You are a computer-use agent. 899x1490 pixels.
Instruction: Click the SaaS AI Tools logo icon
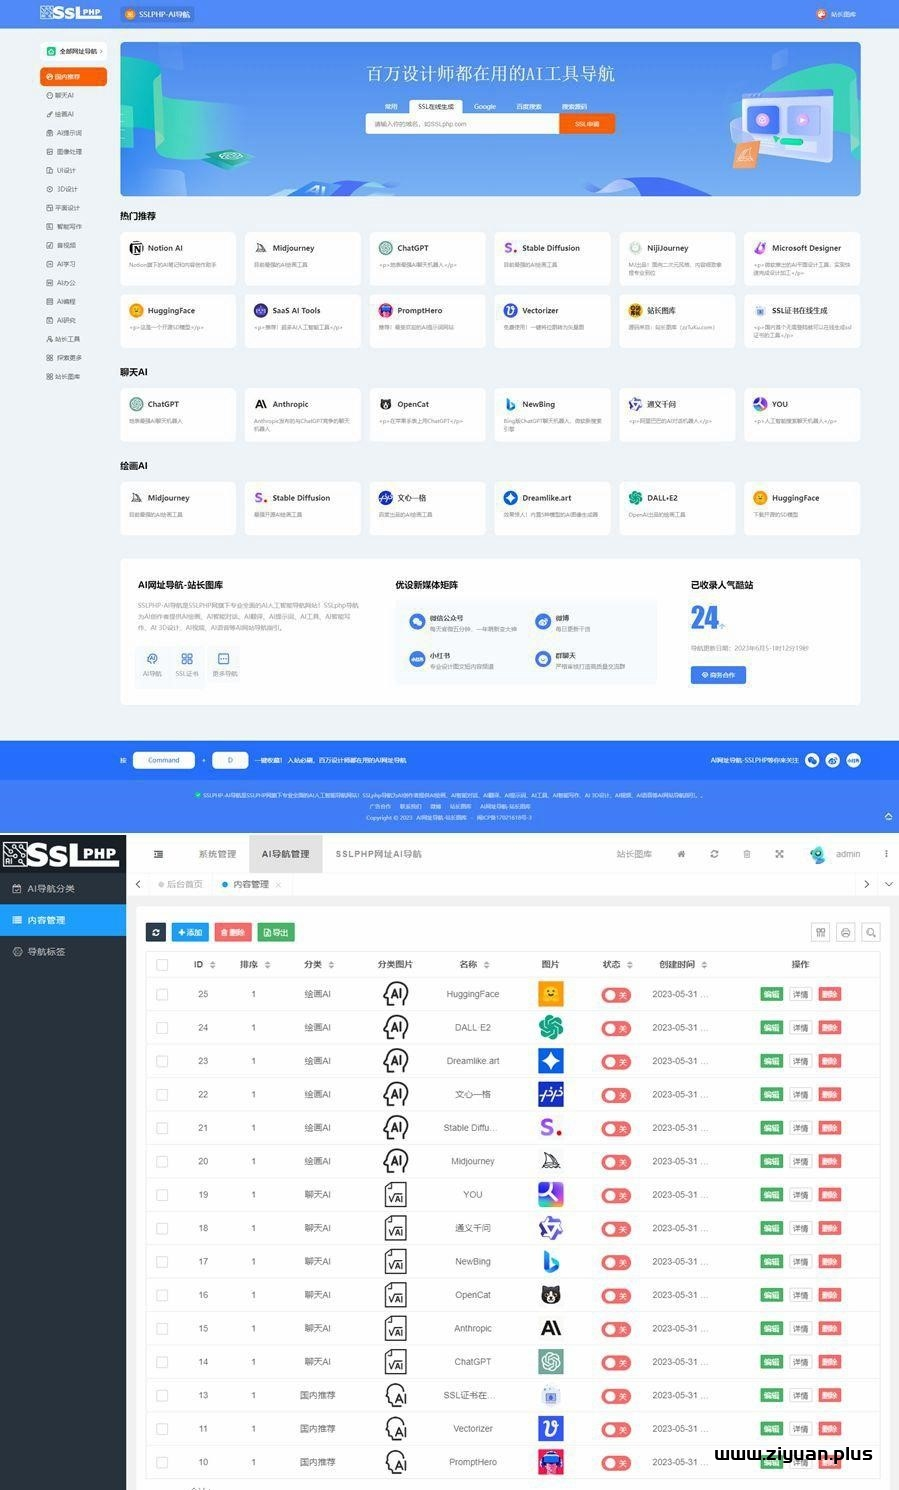click(261, 310)
